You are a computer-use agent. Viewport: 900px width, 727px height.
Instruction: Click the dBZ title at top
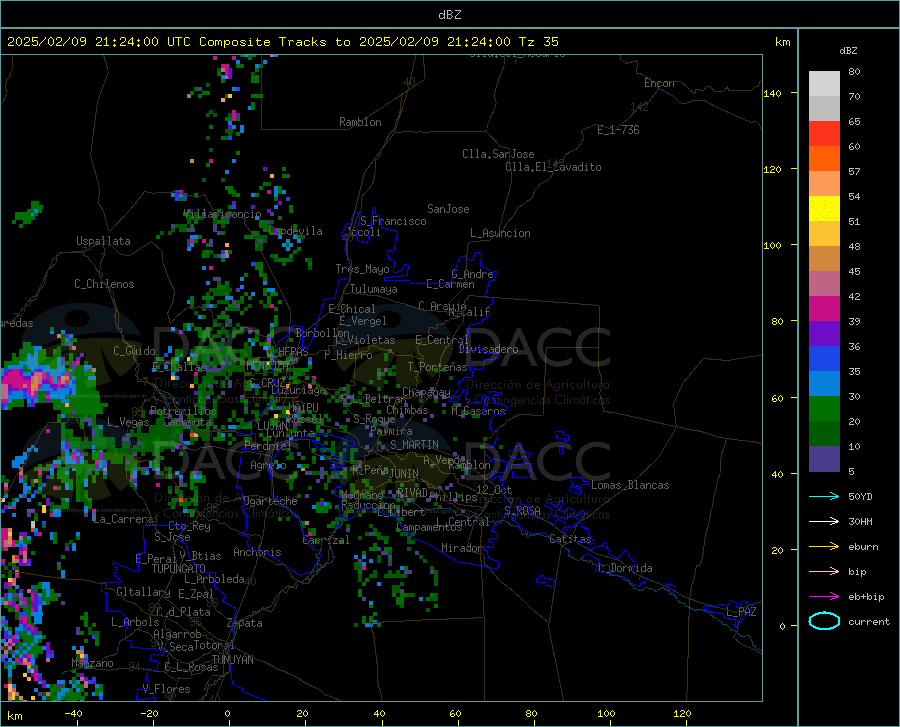449,15
